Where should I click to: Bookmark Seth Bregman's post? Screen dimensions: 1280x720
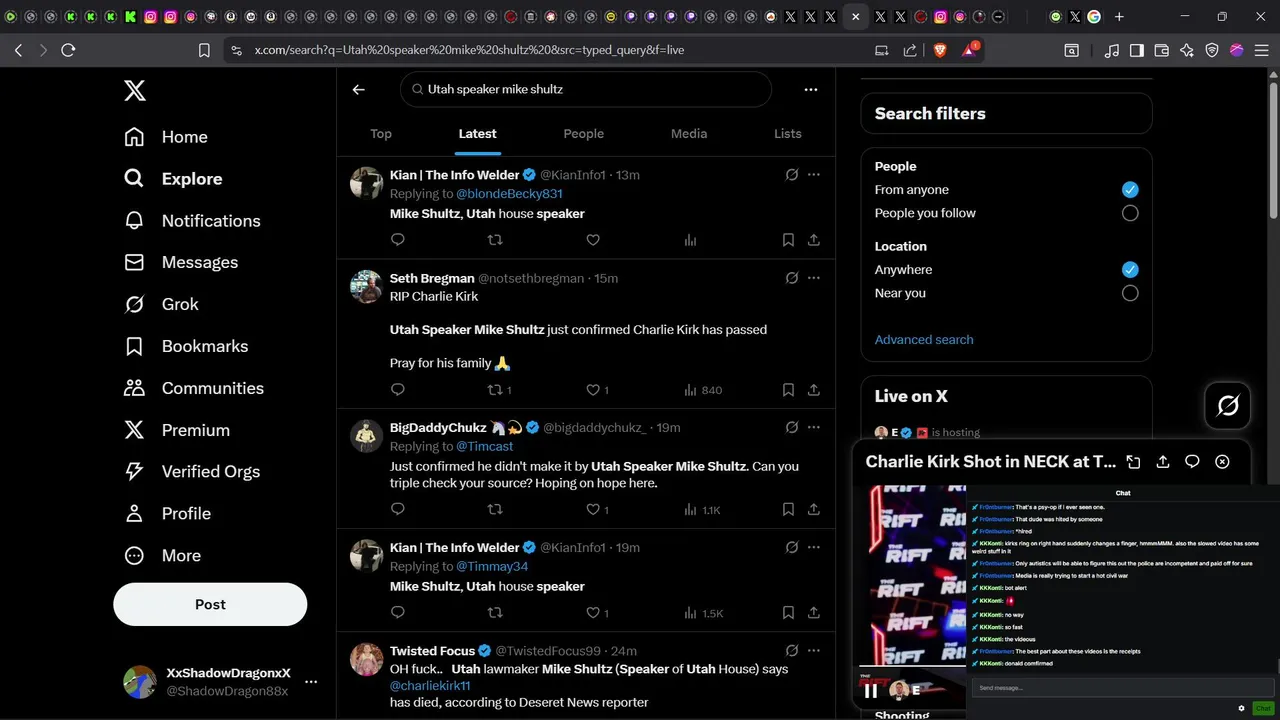point(788,390)
